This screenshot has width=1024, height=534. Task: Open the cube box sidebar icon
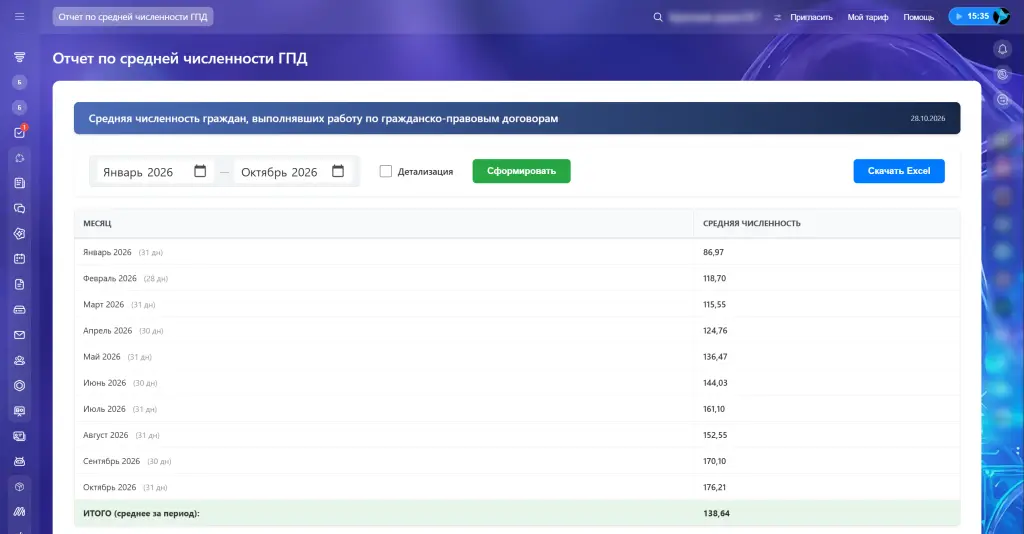click(20, 487)
